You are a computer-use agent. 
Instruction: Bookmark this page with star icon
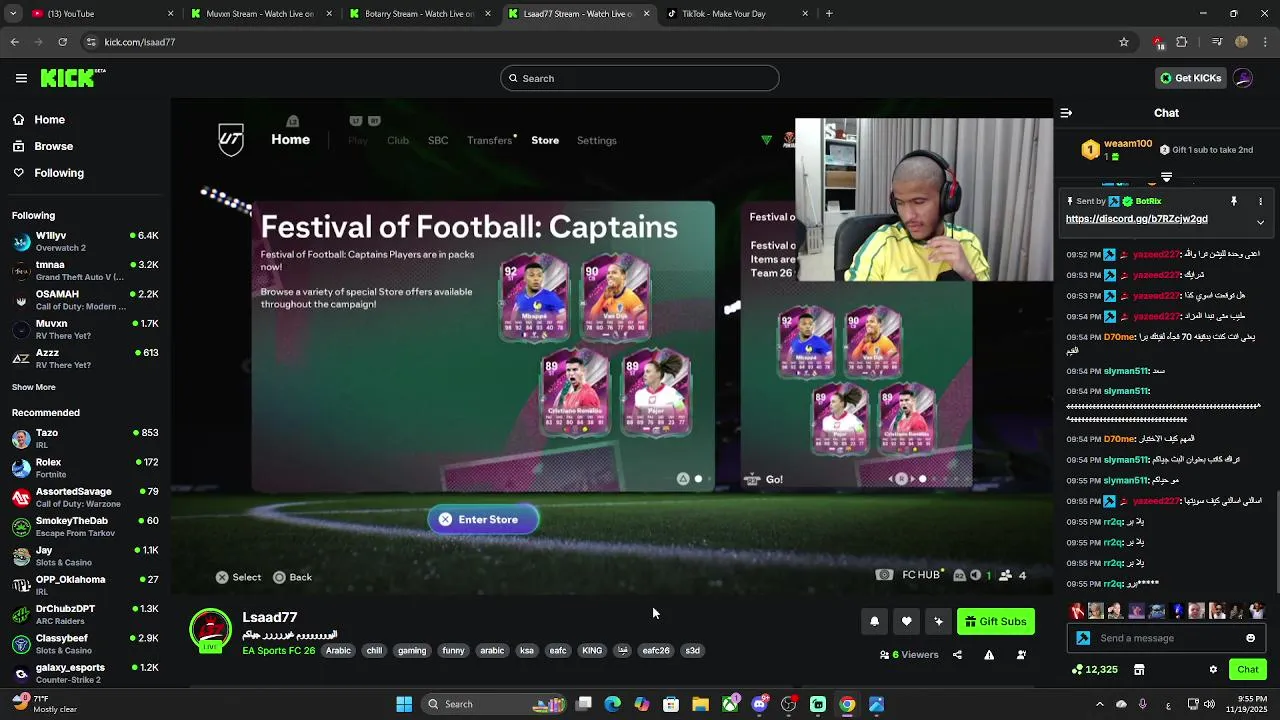[1124, 42]
